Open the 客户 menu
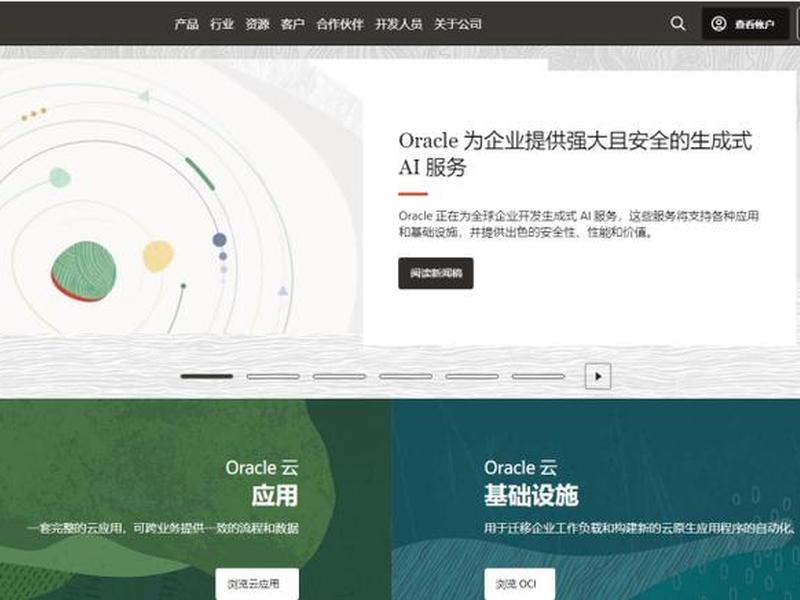This screenshot has height=600, width=800. pos(292,24)
